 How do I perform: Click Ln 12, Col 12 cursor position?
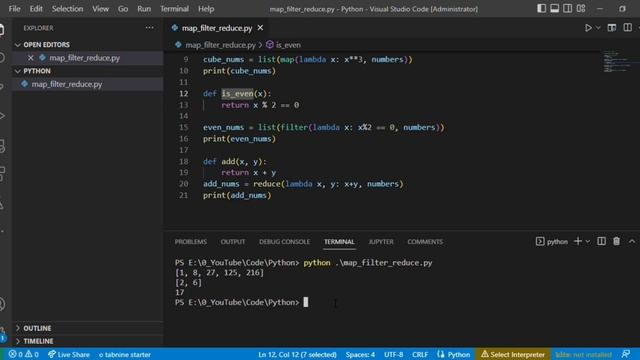[297, 354]
